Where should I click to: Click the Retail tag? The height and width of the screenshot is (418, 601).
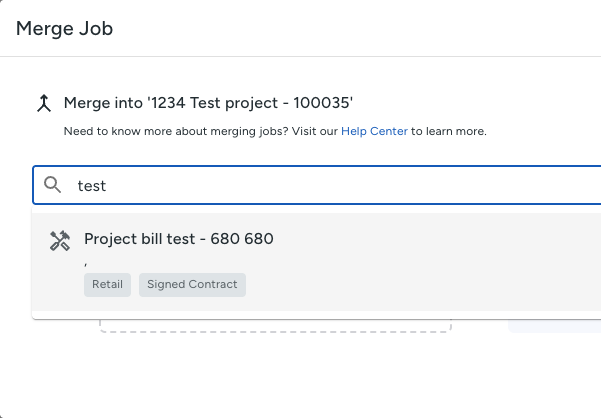tap(107, 285)
